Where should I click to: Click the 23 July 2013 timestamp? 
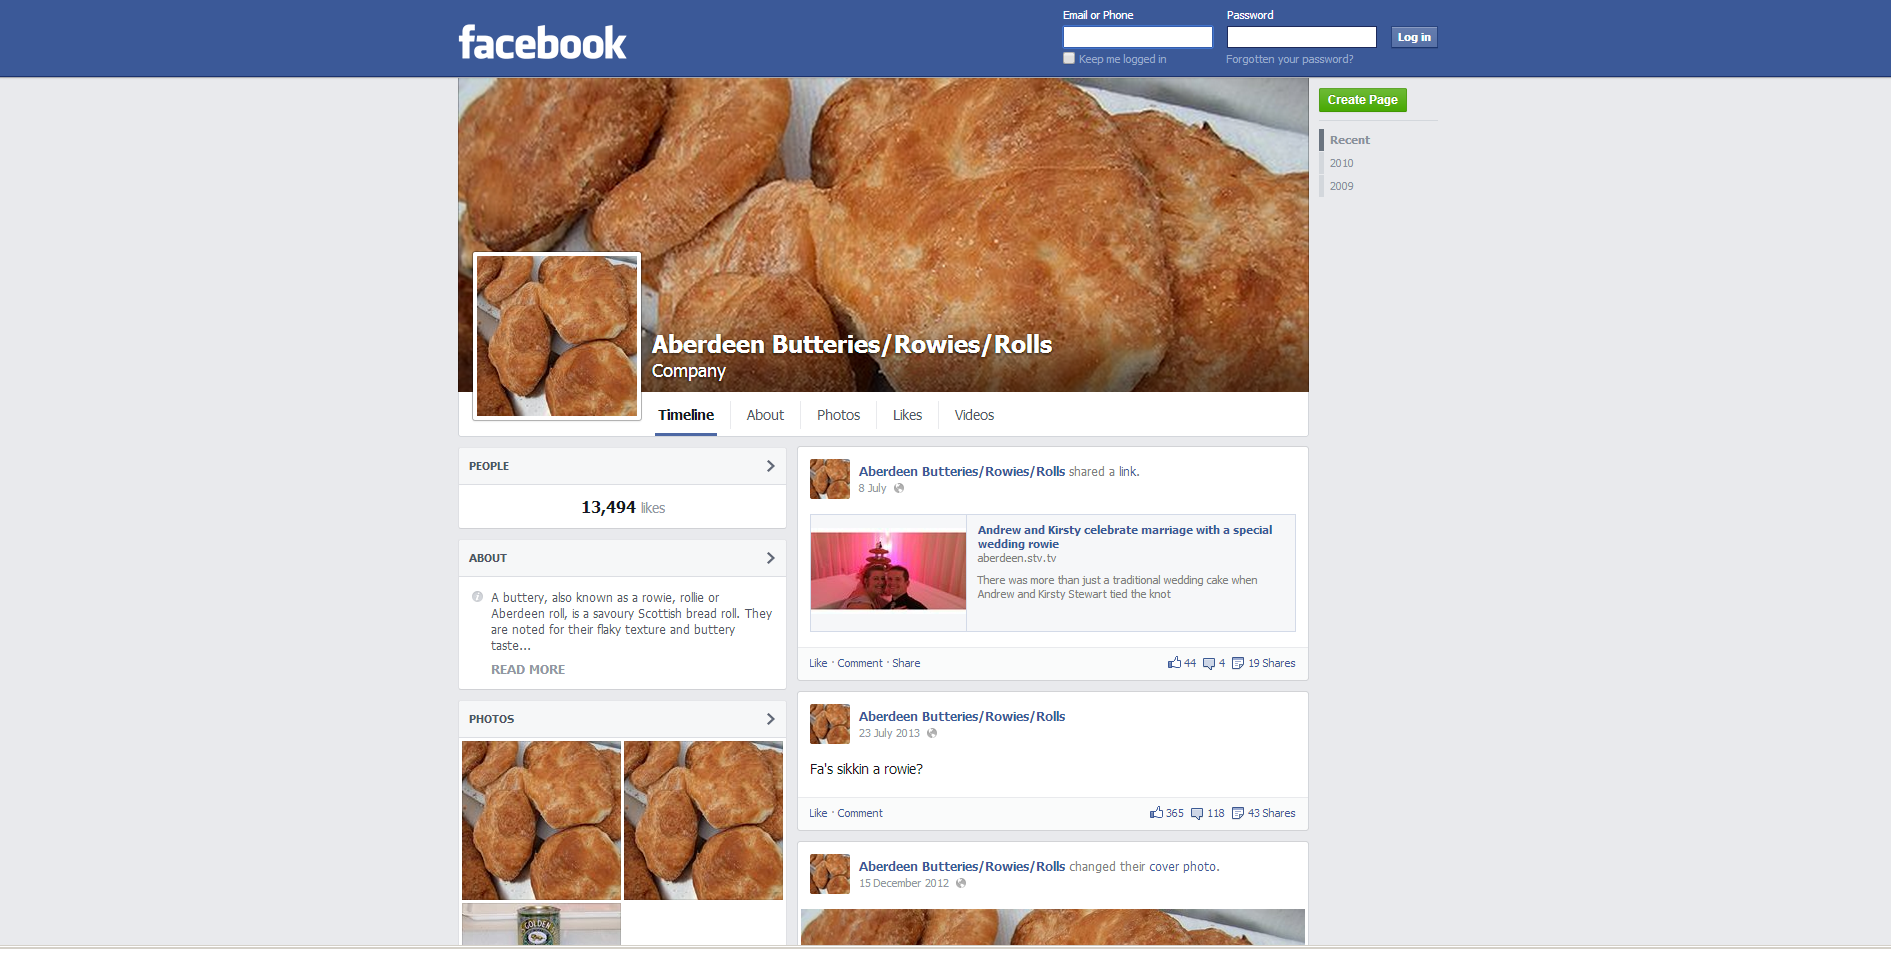click(889, 733)
